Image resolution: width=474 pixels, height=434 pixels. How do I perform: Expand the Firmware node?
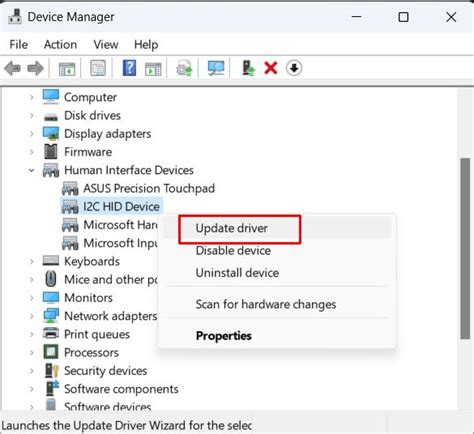tap(32, 152)
